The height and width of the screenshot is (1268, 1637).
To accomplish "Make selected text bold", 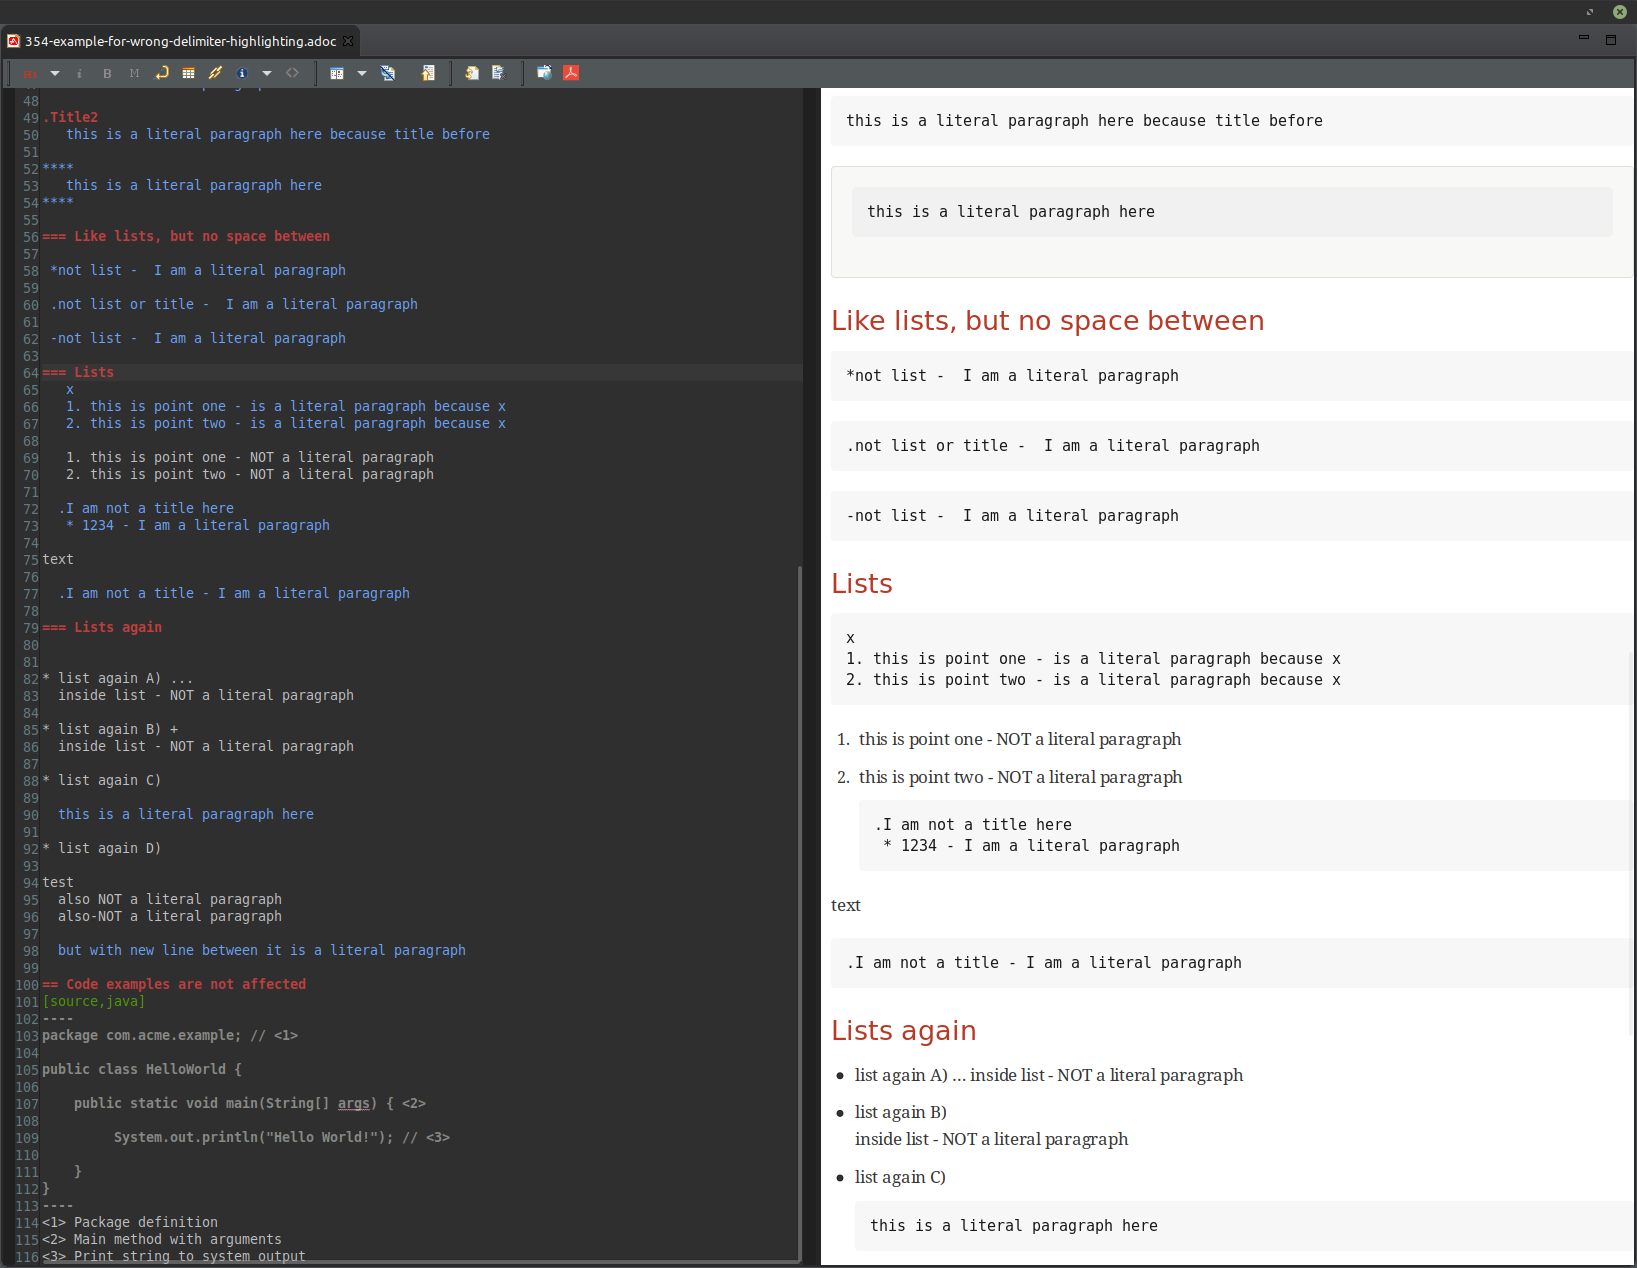I will (107, 73).
